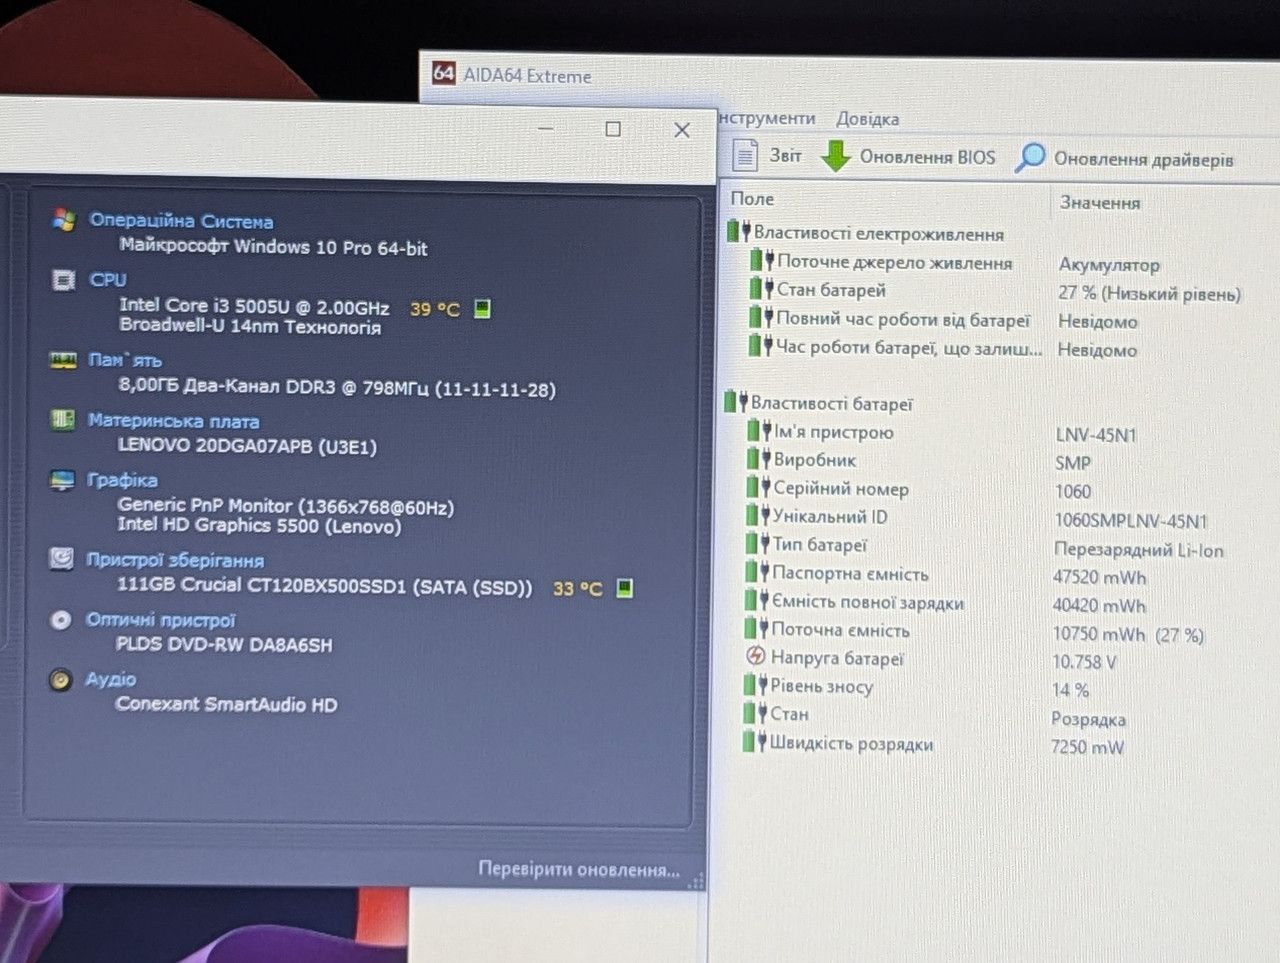The height and width of the screenshot is (963, 1280).
Task: Click the value Перезарядний Li-Ion
Action: click(1139, 549)
